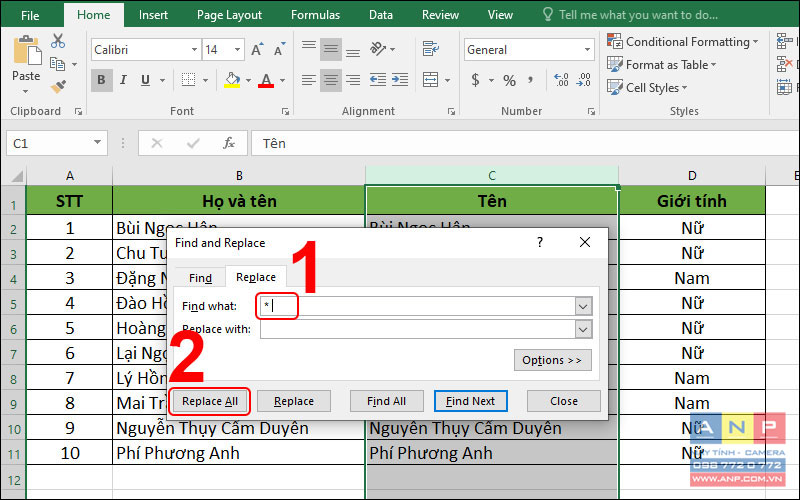This screenshot has width=800, height=500.
Task: Click the Find Next button
Action: pyautogui.click(x=470, y=401)
